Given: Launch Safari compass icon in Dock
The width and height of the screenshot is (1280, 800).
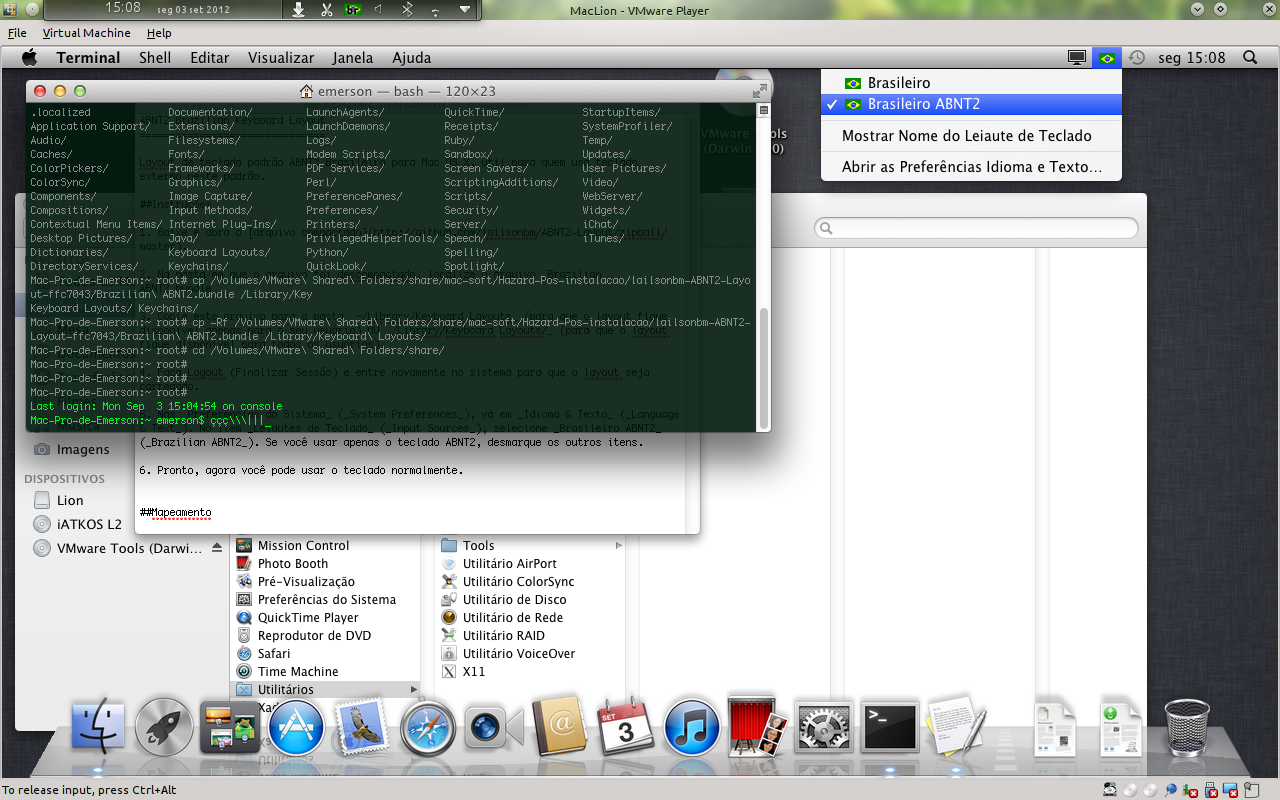Looking at the screenshot, I should click(428, 727).
